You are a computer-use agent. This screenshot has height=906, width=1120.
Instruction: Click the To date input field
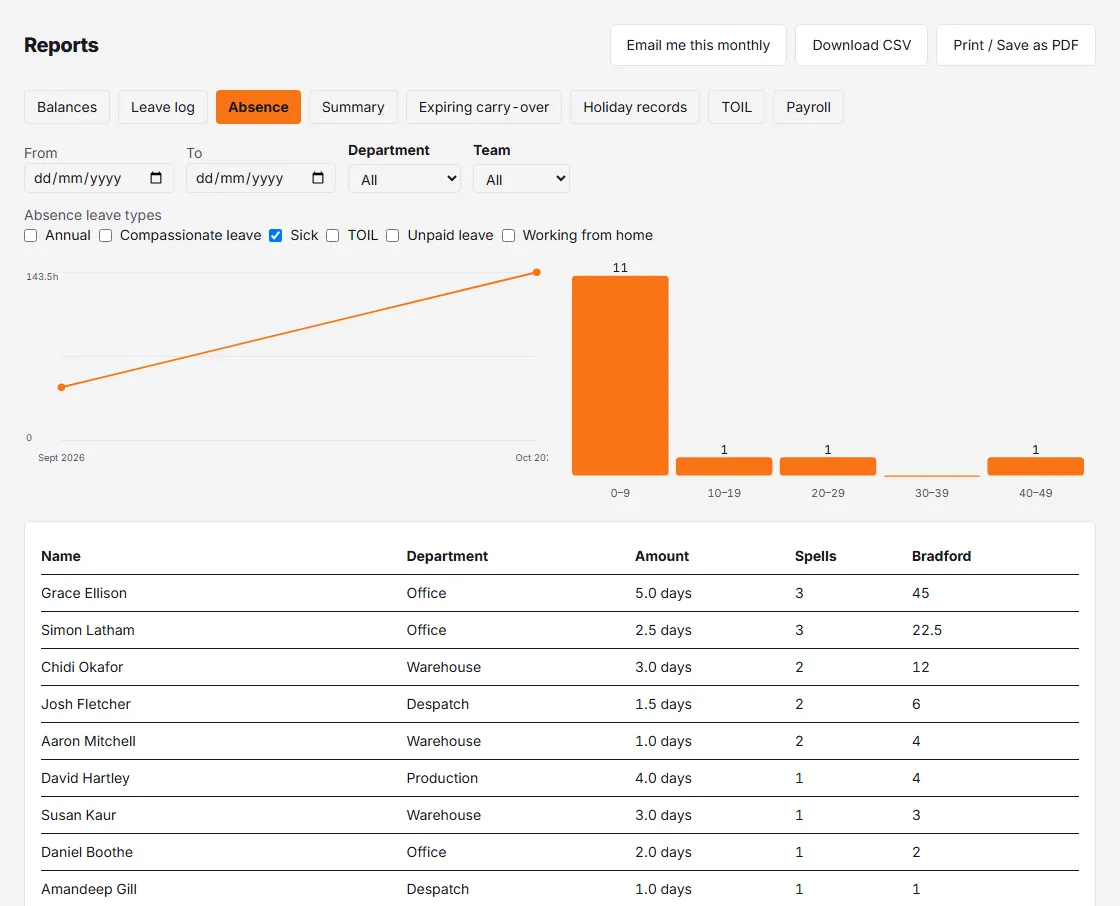(x=261, y=178)
